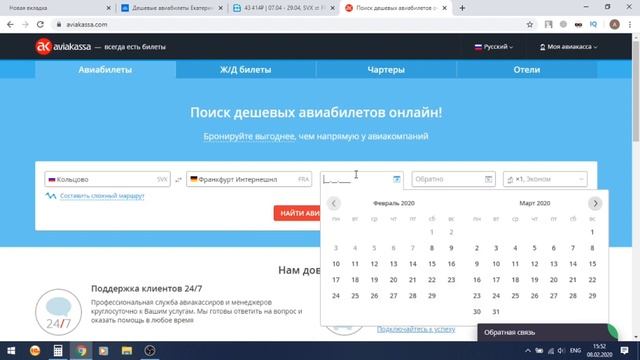Screen dimensions: 640x360
Task: Click the Обратно return date field
Action: coord(453,179)
